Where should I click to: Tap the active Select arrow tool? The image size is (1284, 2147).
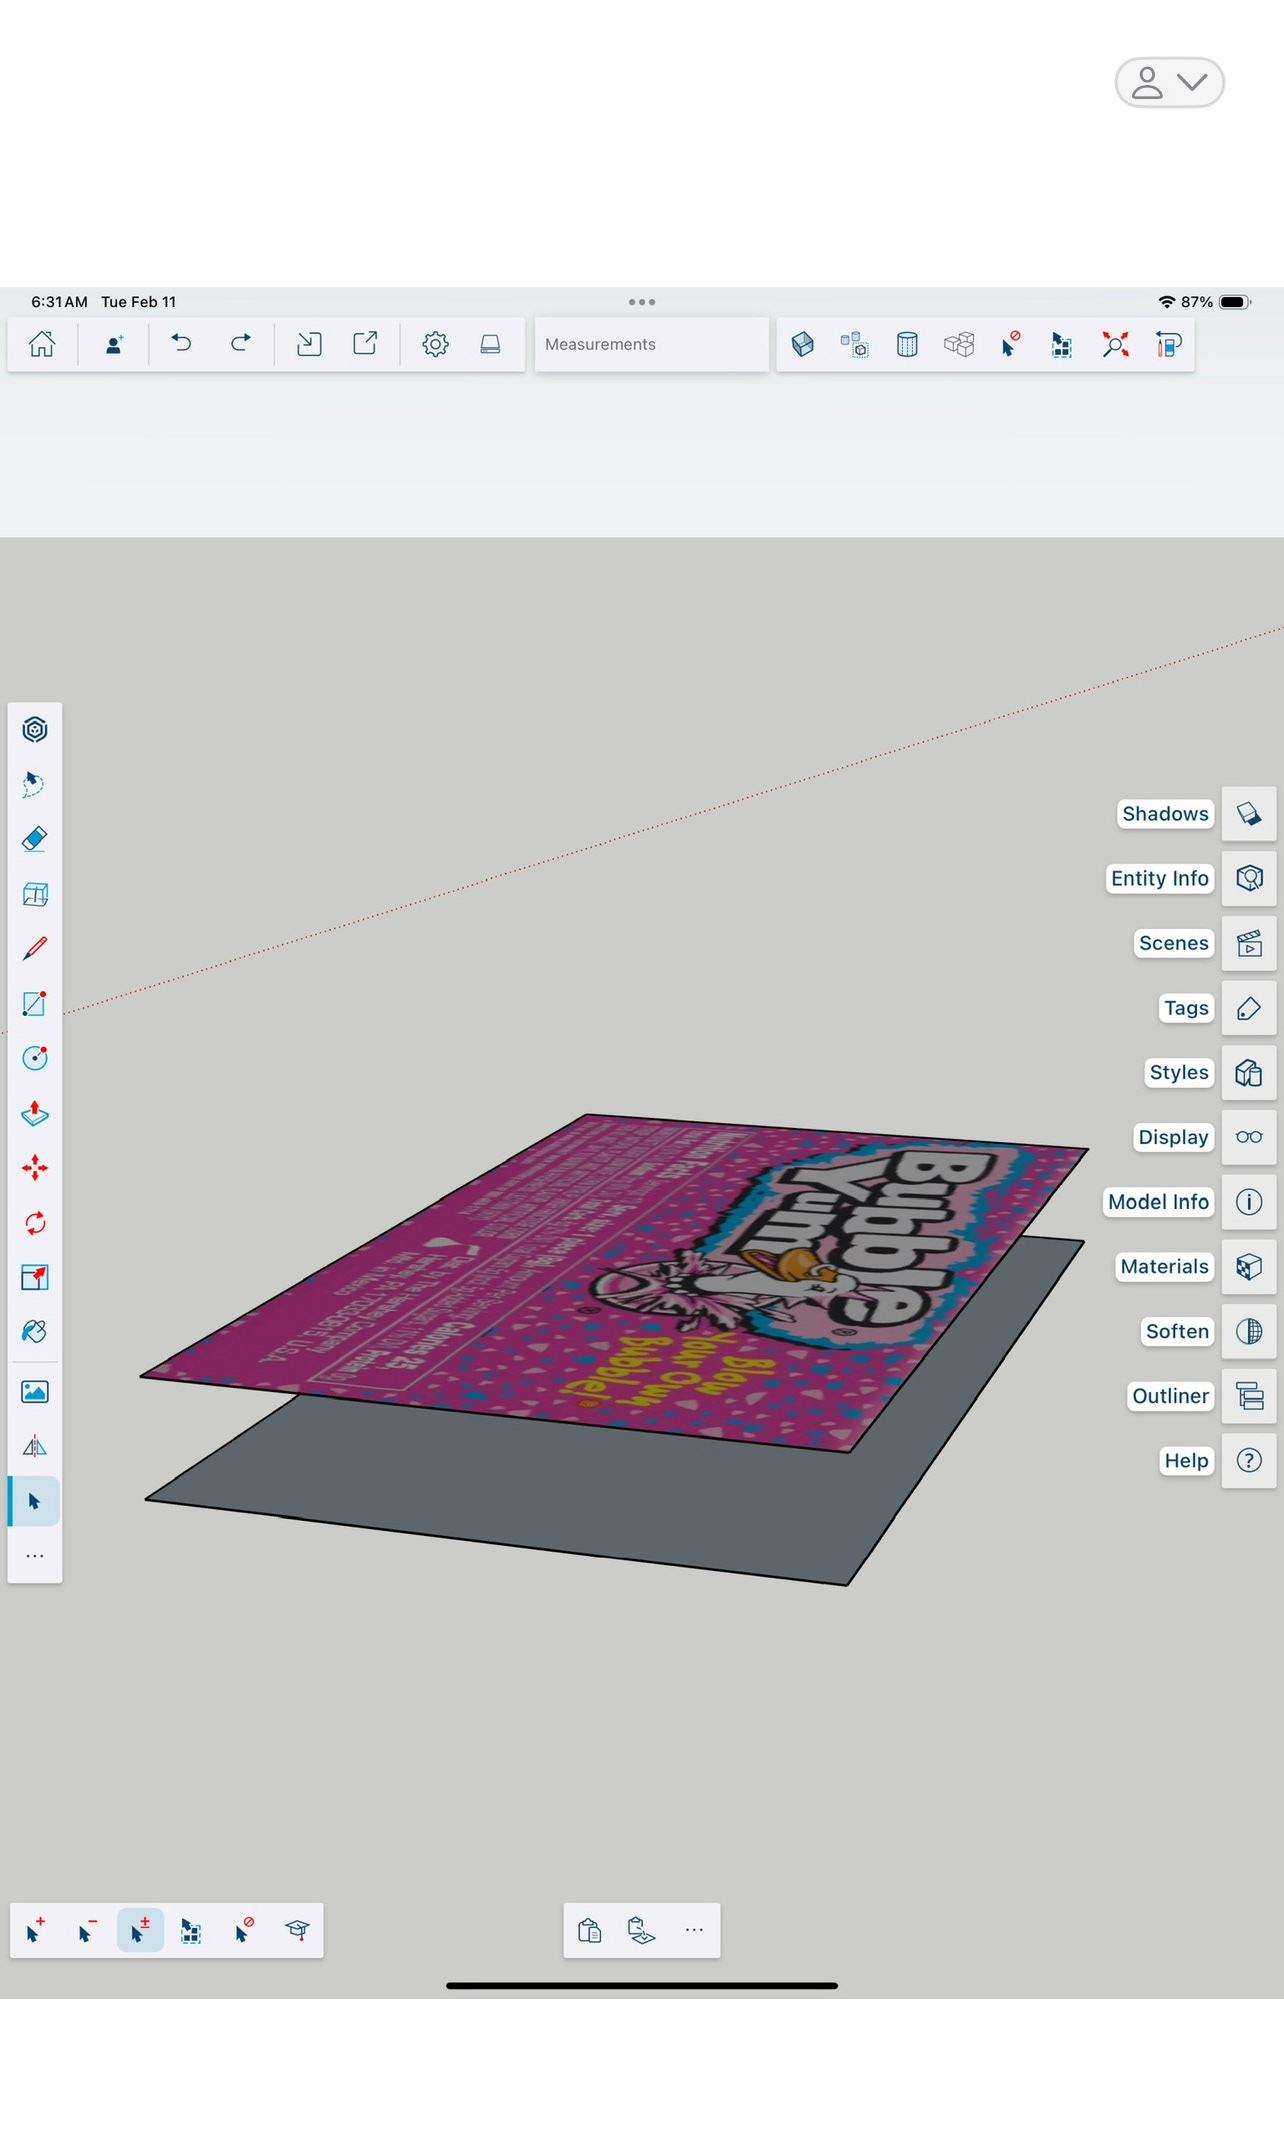[35, 1501]
